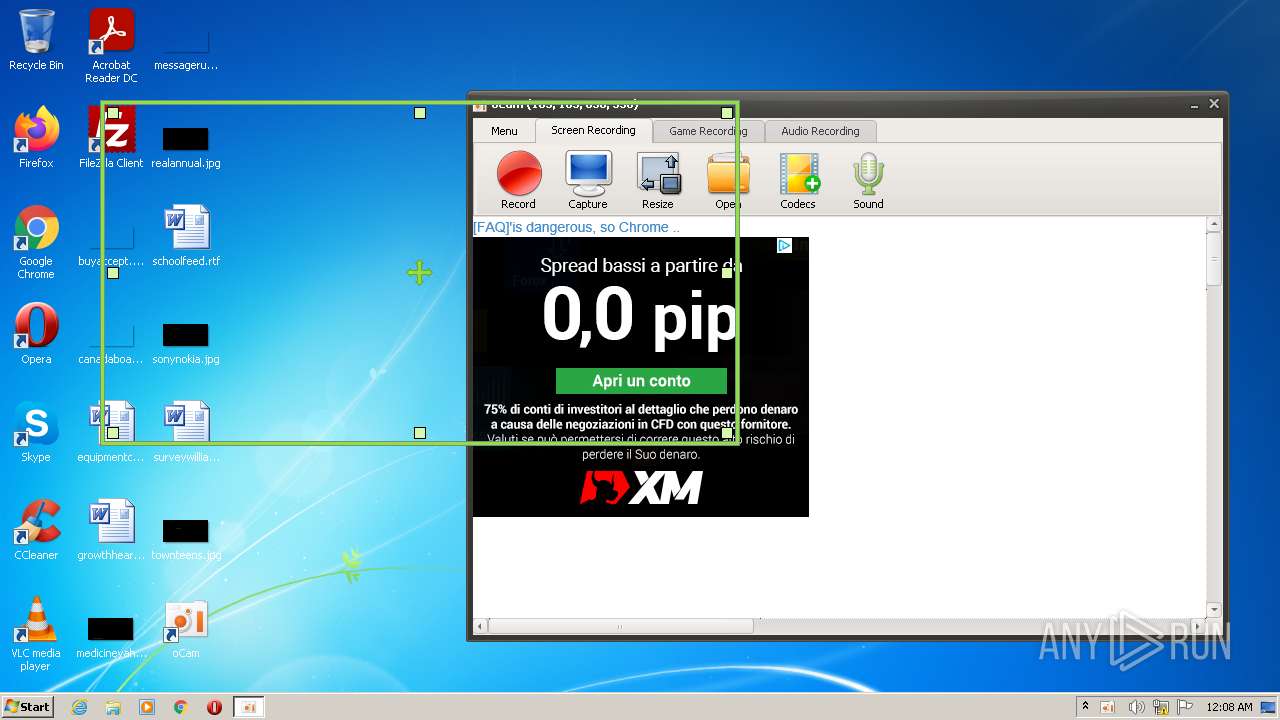Take a screenshot with the Capture icon

coord(588,180)
